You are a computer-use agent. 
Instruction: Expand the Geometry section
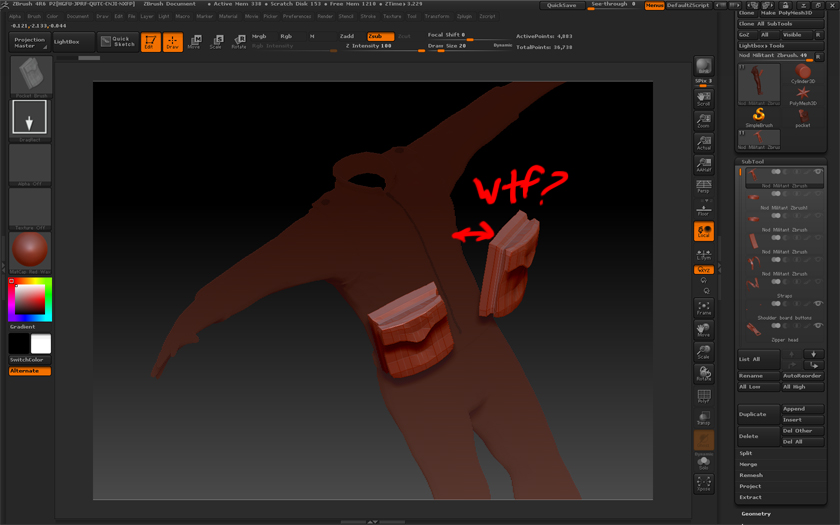[x=756, y=514]
